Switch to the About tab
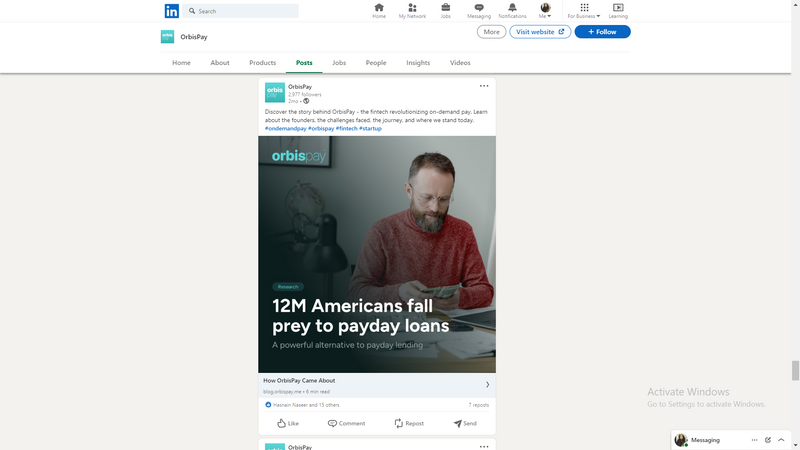This screenshot has height=450, width=800. tap(220, 63)
